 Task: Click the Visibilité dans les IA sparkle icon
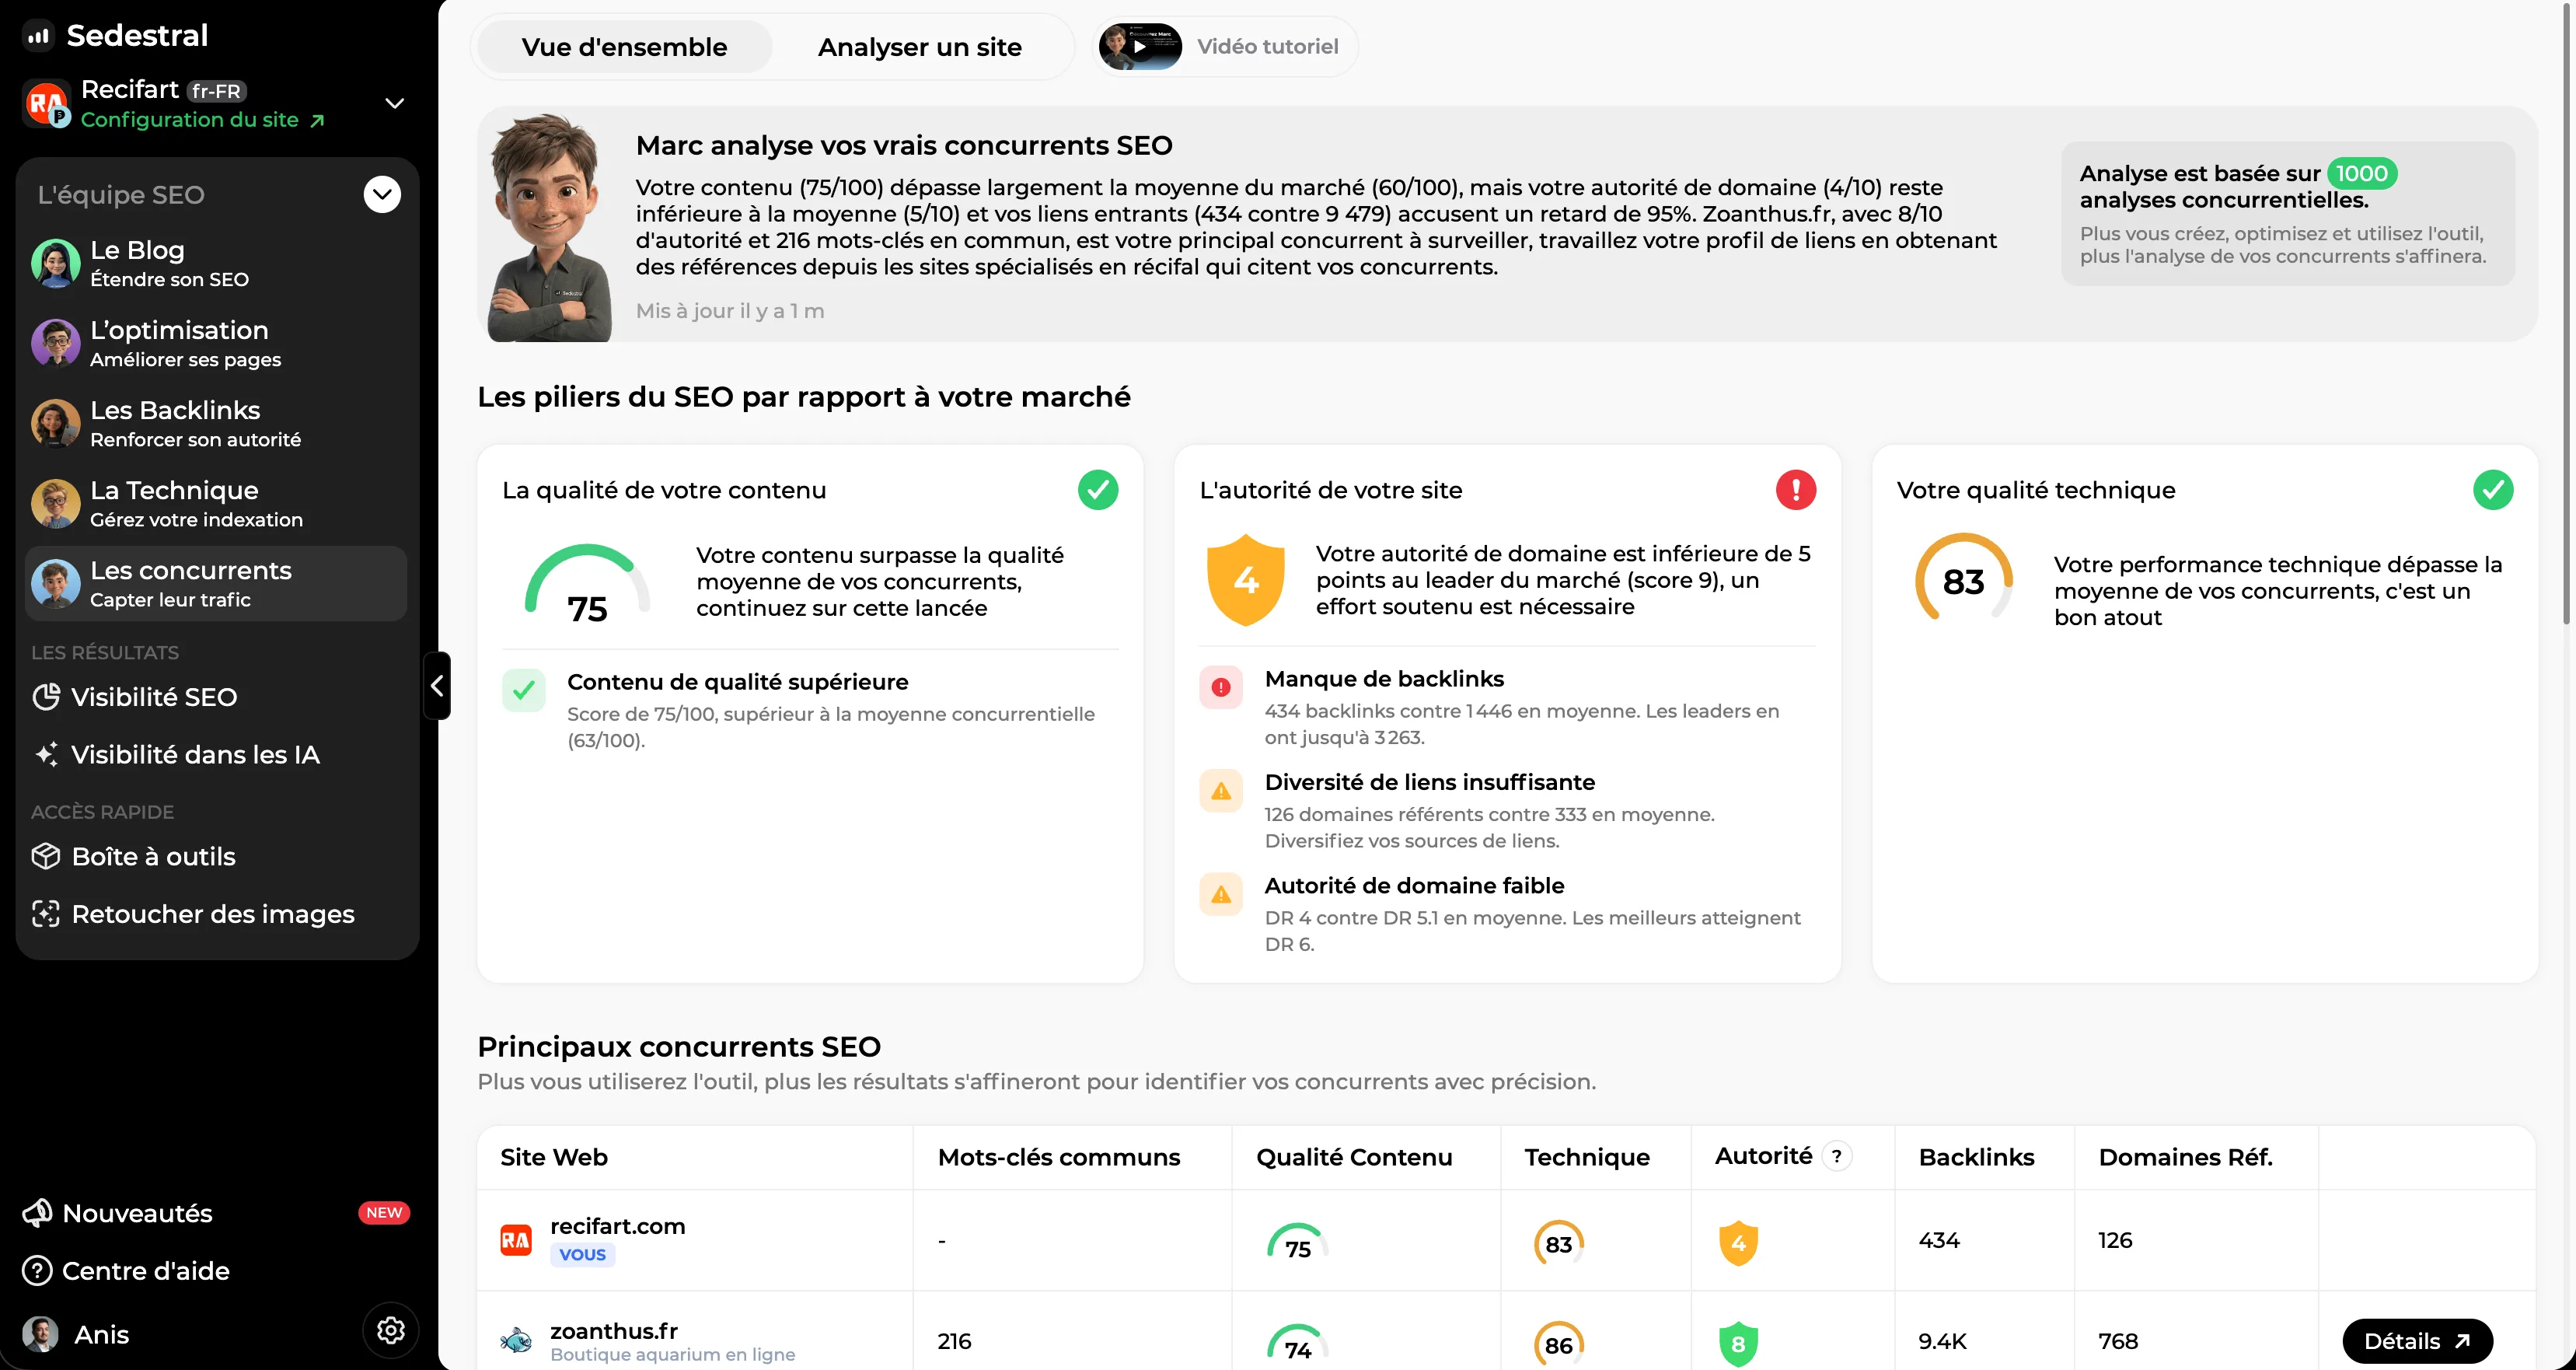(x=46, y=754)
